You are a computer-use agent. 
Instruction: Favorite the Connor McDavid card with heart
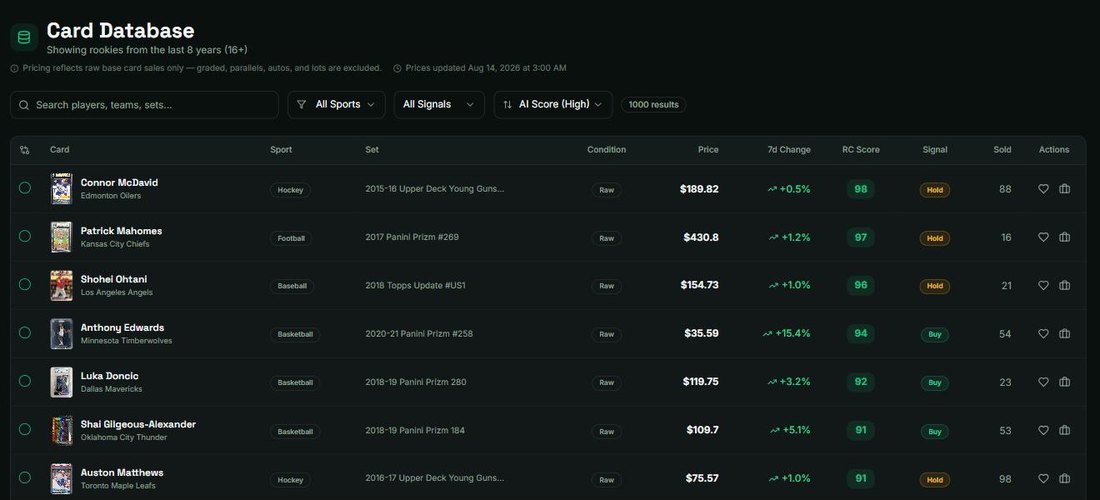coord(1043,189)
